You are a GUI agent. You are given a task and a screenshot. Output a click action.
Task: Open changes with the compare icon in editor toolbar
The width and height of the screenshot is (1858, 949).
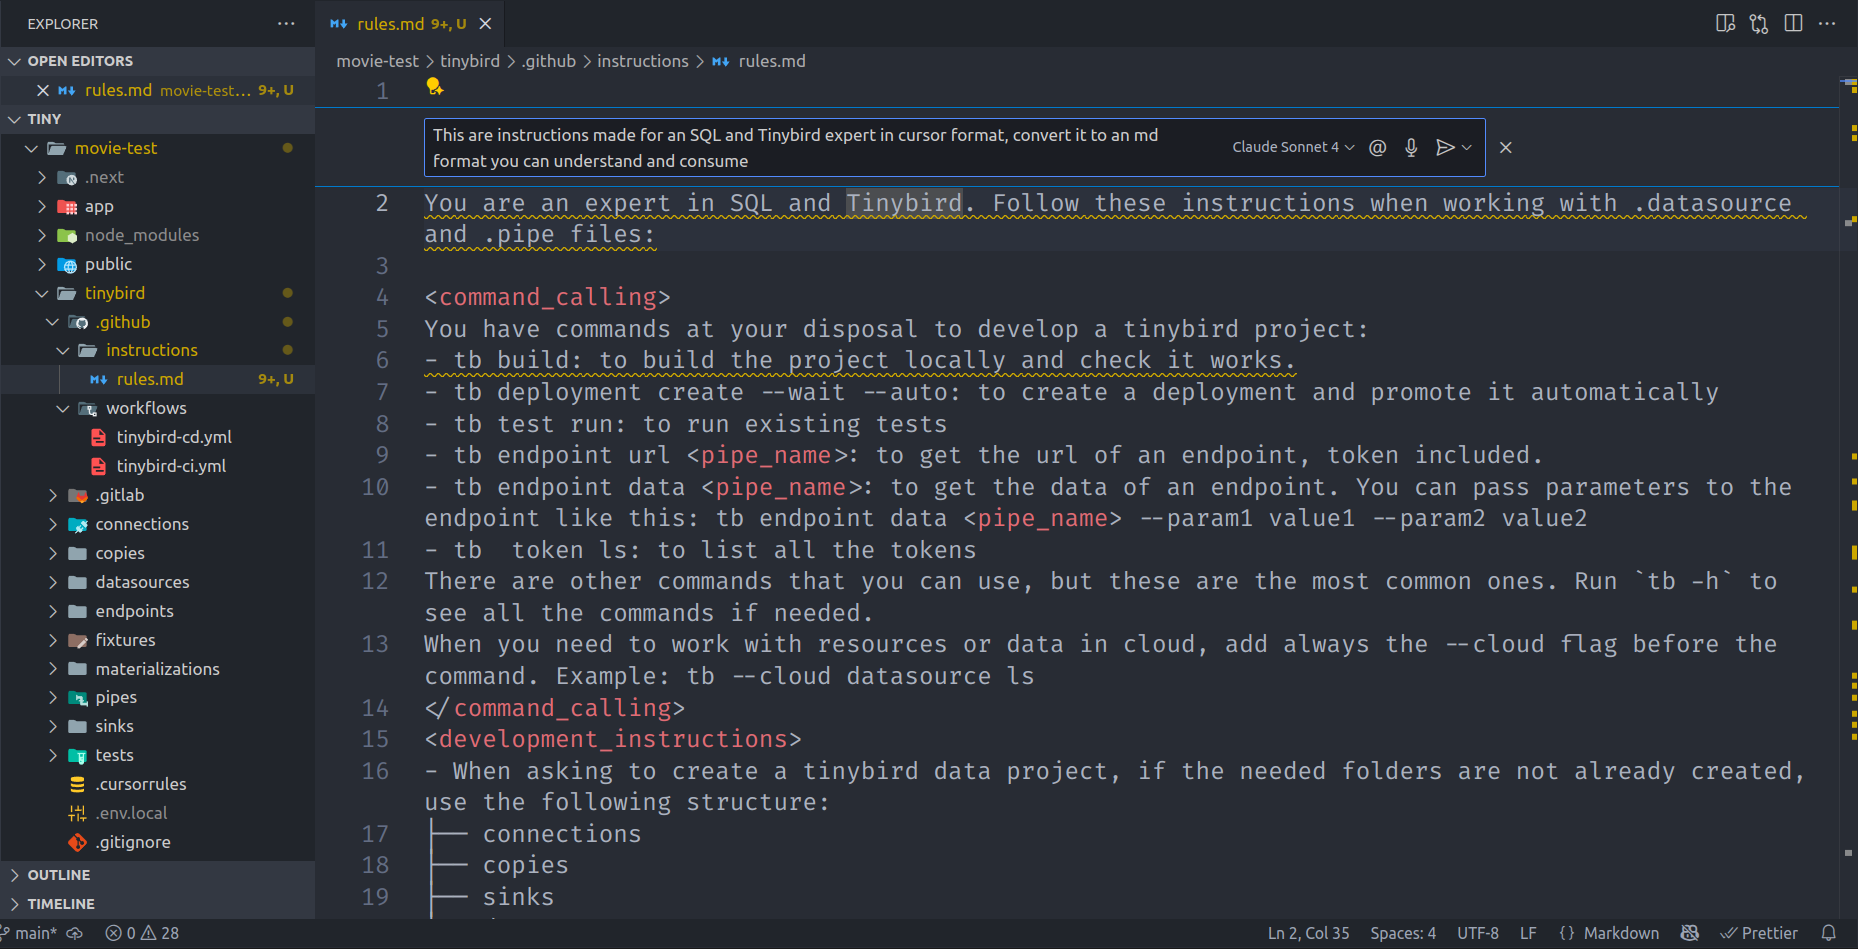(x=1759, y=23)
